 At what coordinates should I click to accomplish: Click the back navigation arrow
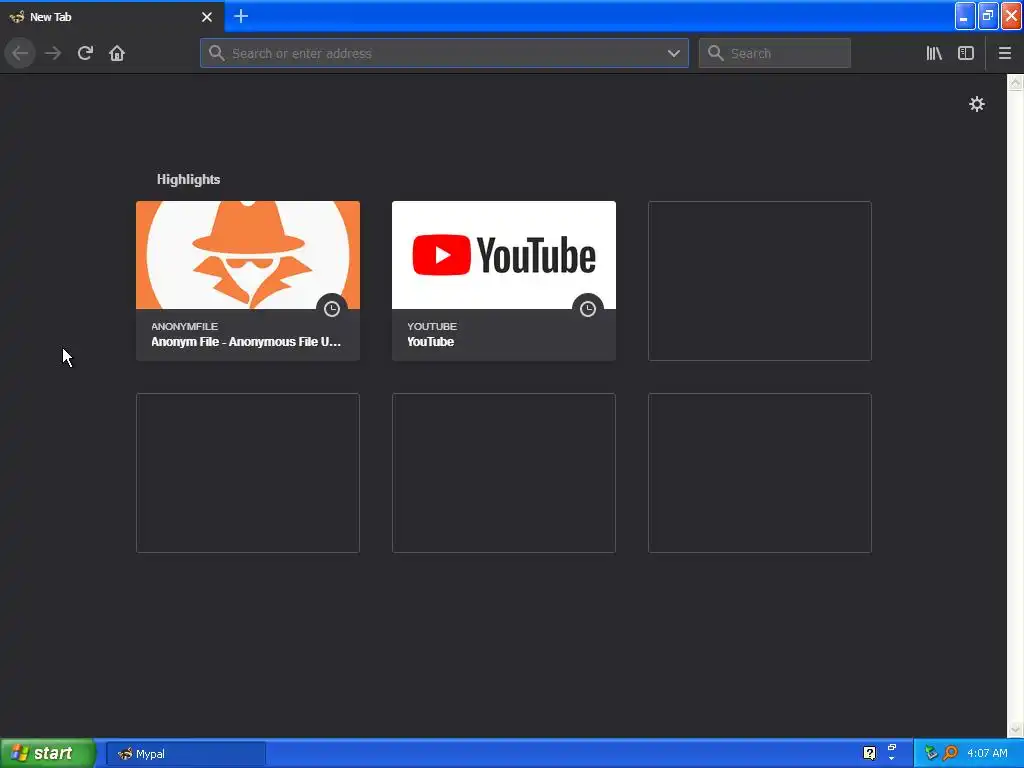pos(20,53)
